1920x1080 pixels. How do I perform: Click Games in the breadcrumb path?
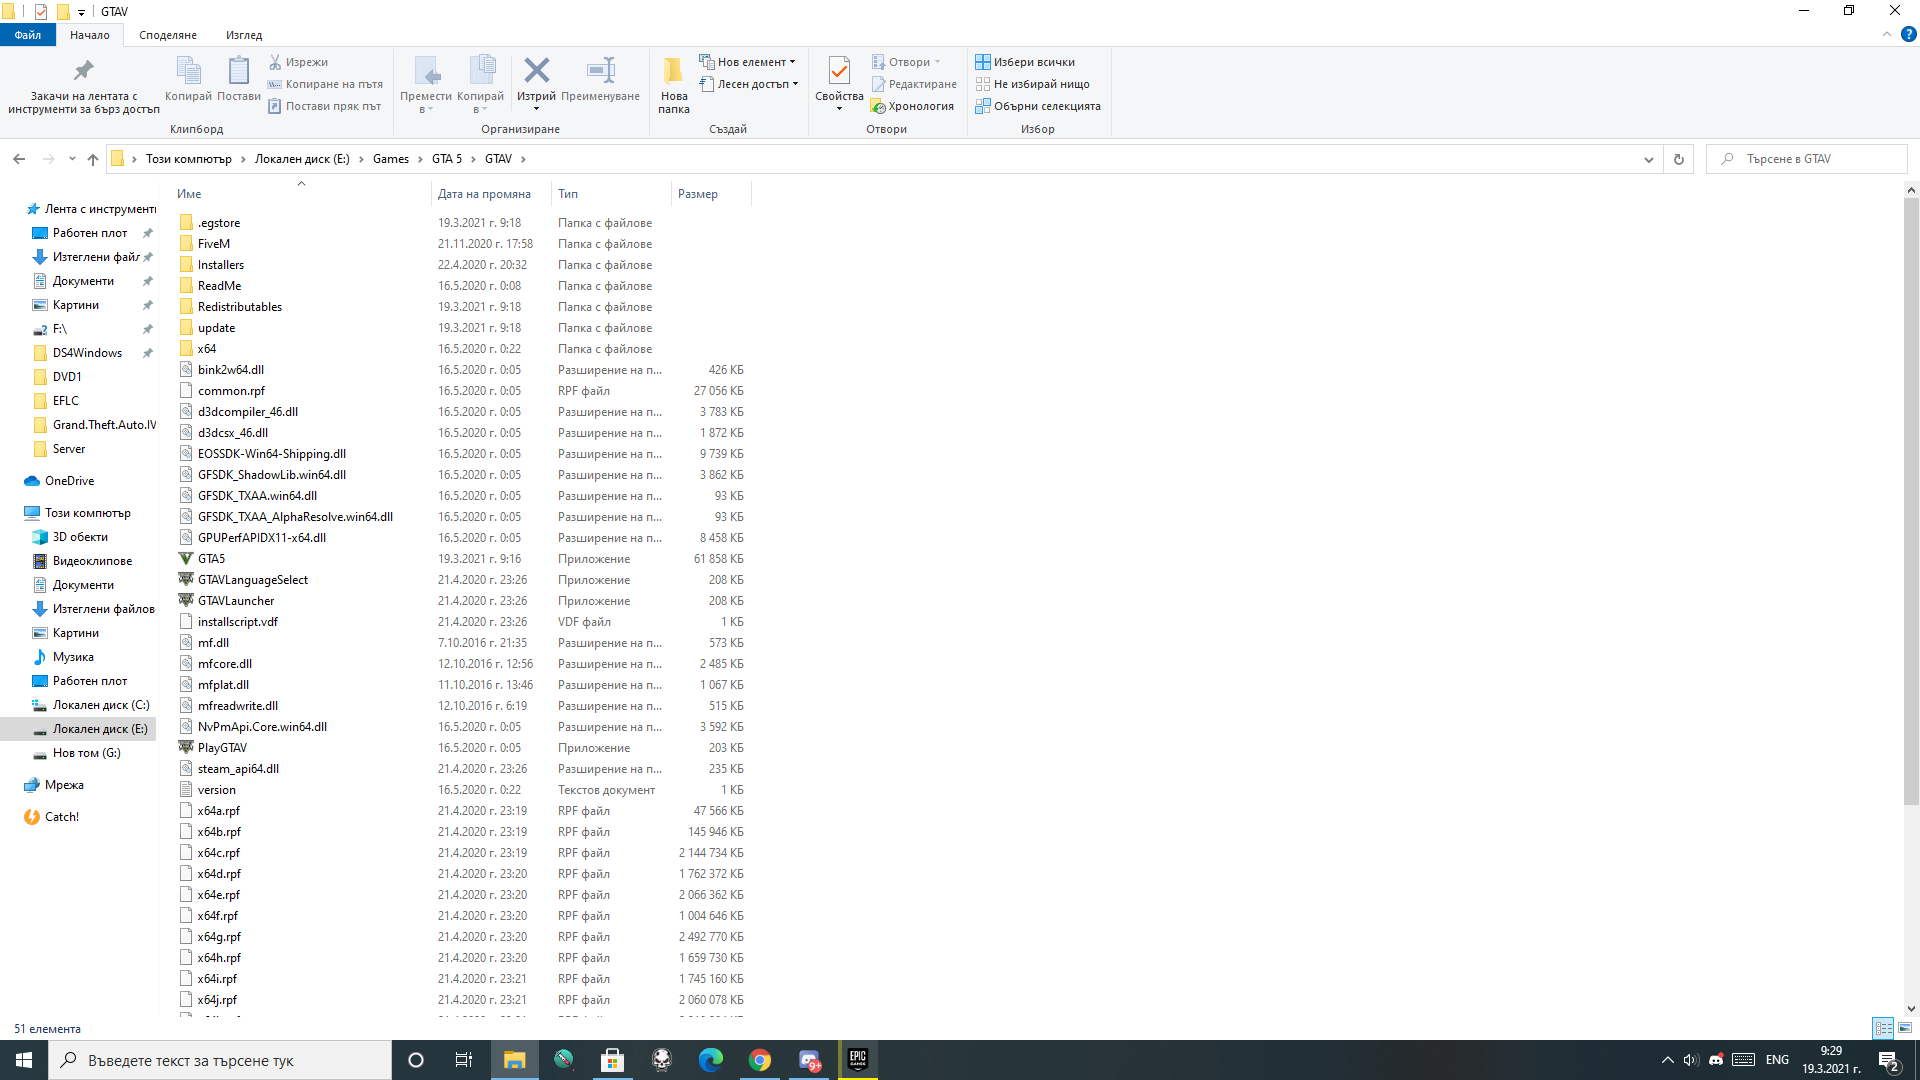(x=390, y=159)
